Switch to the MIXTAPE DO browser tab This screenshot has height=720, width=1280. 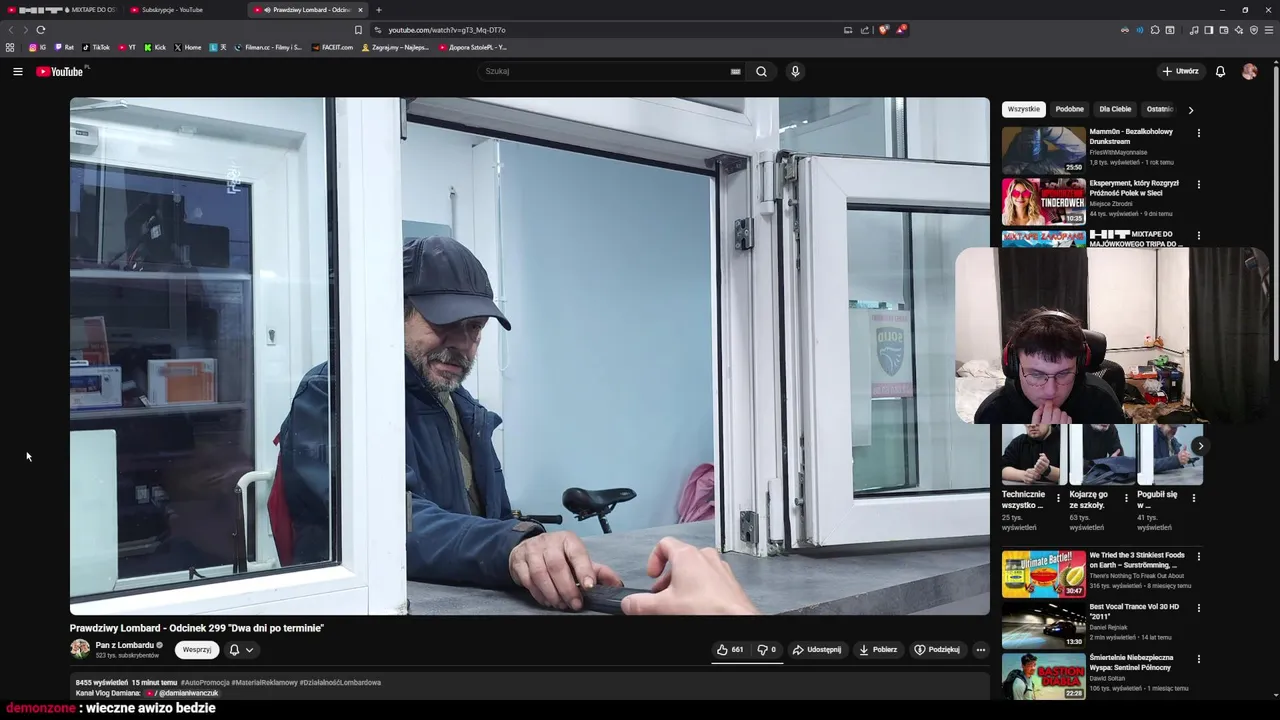[63, 10]
